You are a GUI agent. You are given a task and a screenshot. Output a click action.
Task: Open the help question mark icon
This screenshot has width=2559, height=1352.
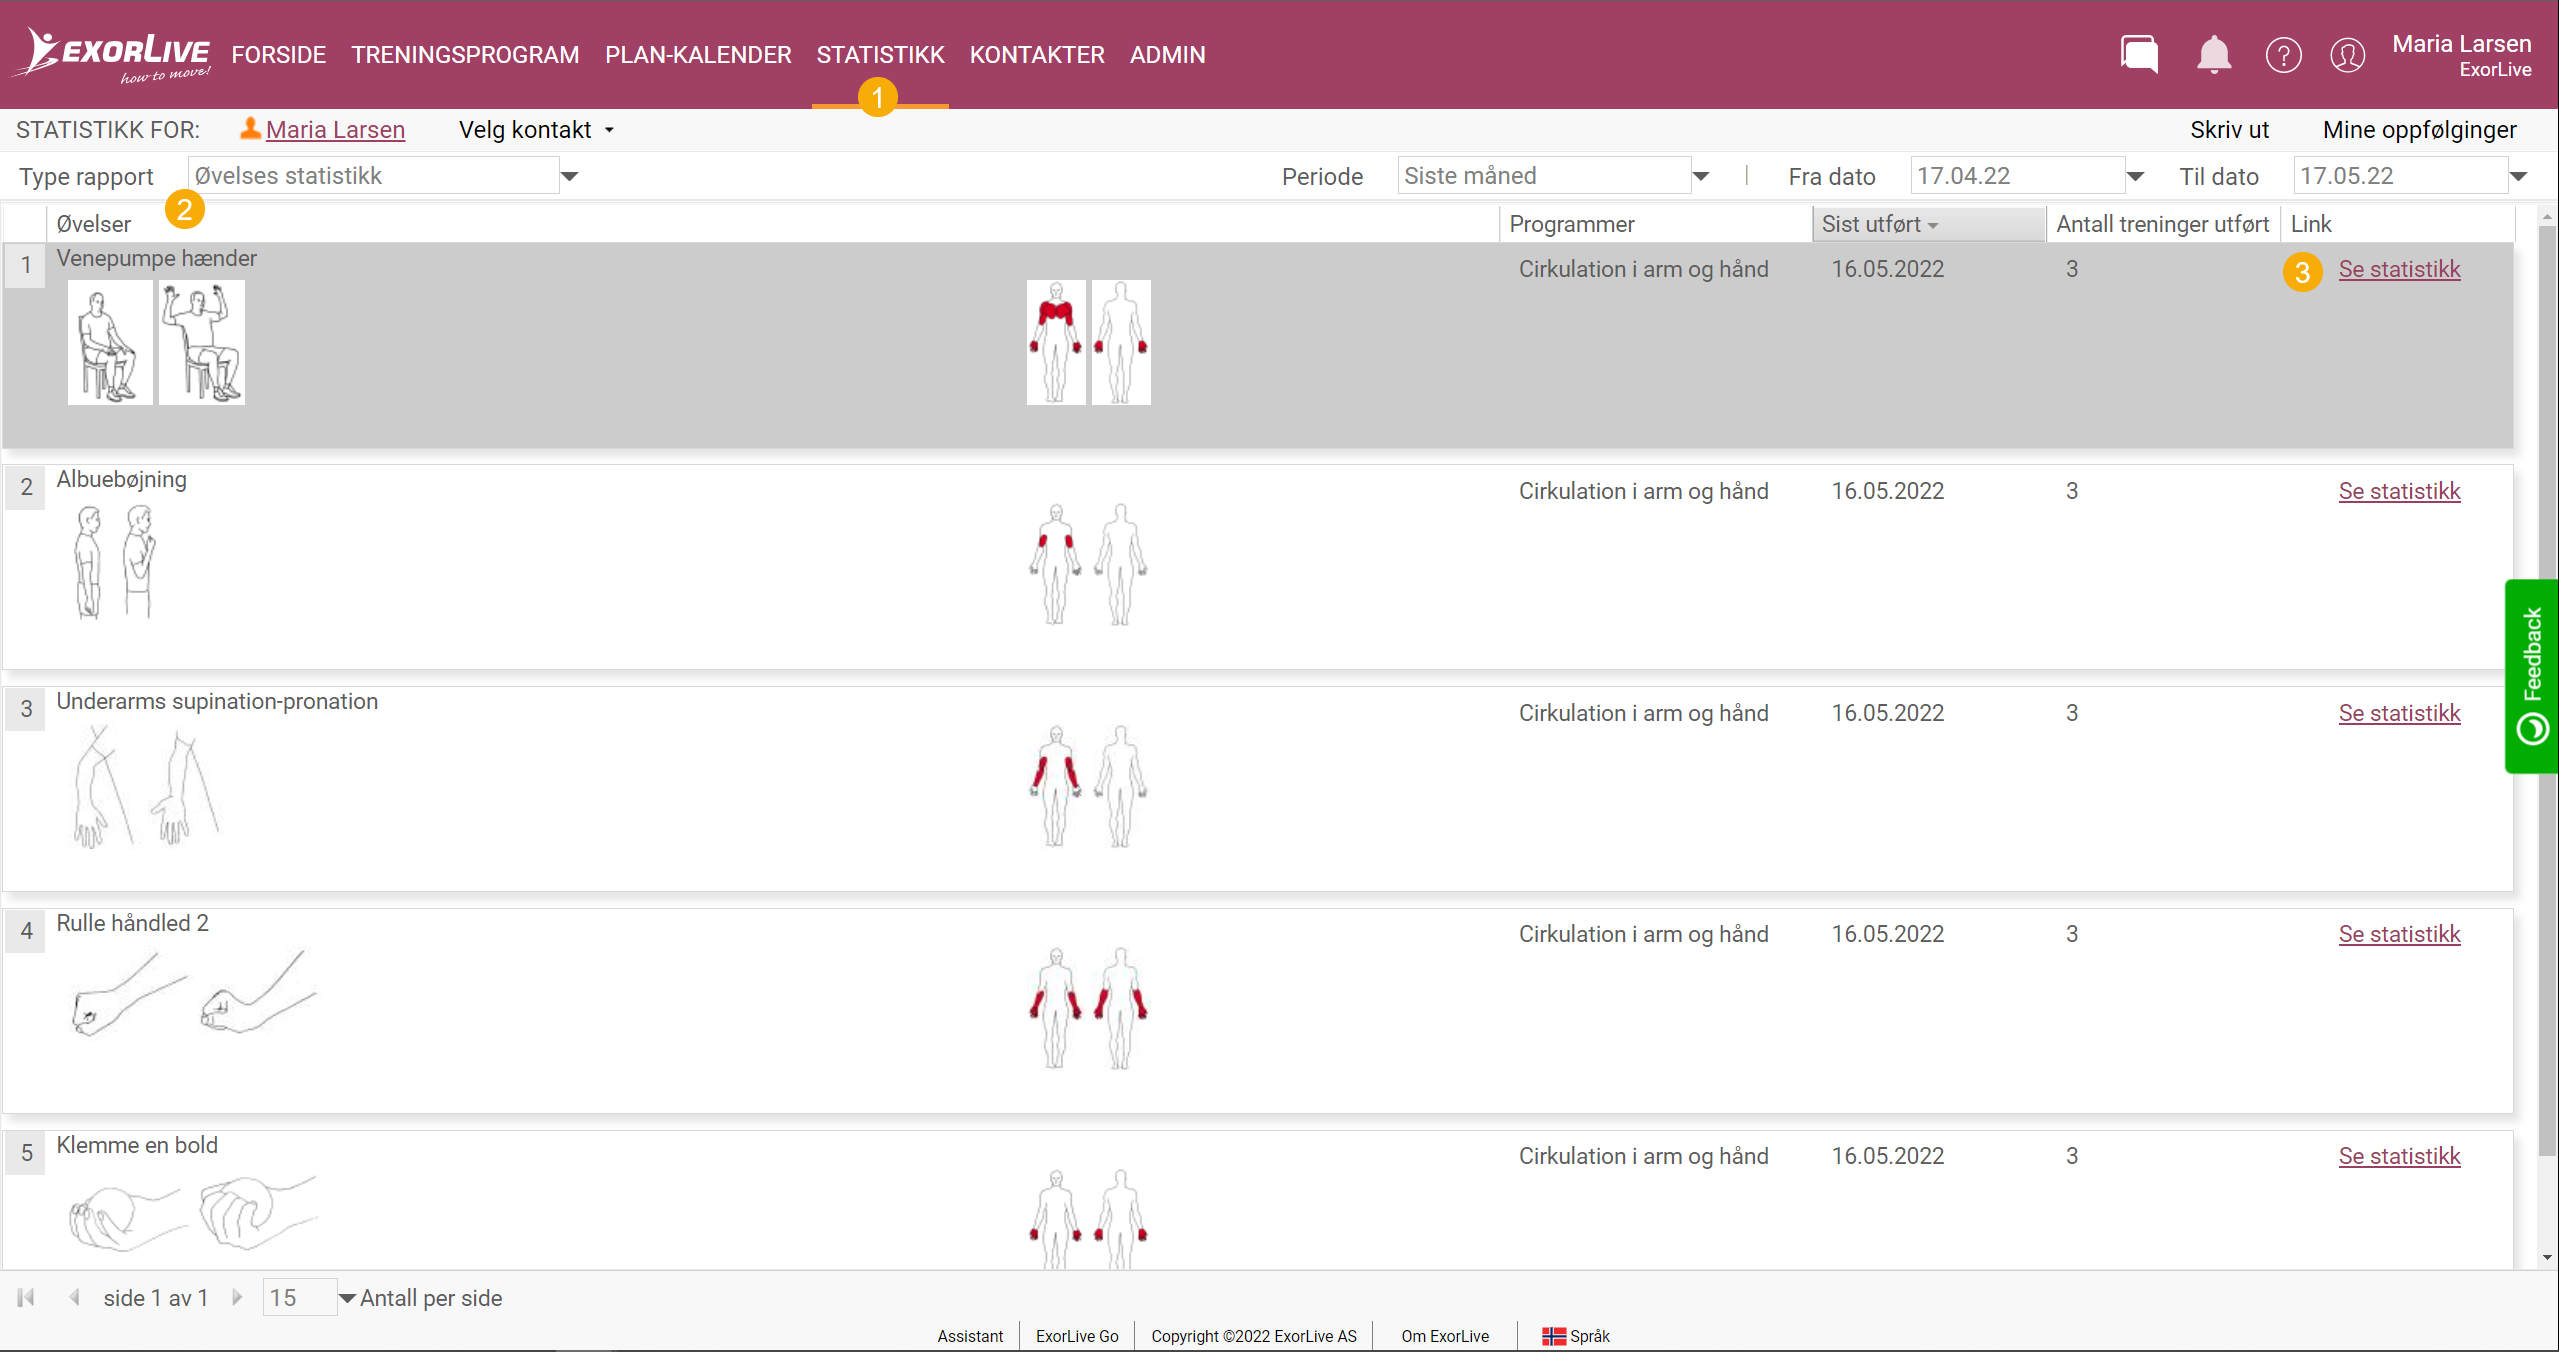tap(2283, 55)
